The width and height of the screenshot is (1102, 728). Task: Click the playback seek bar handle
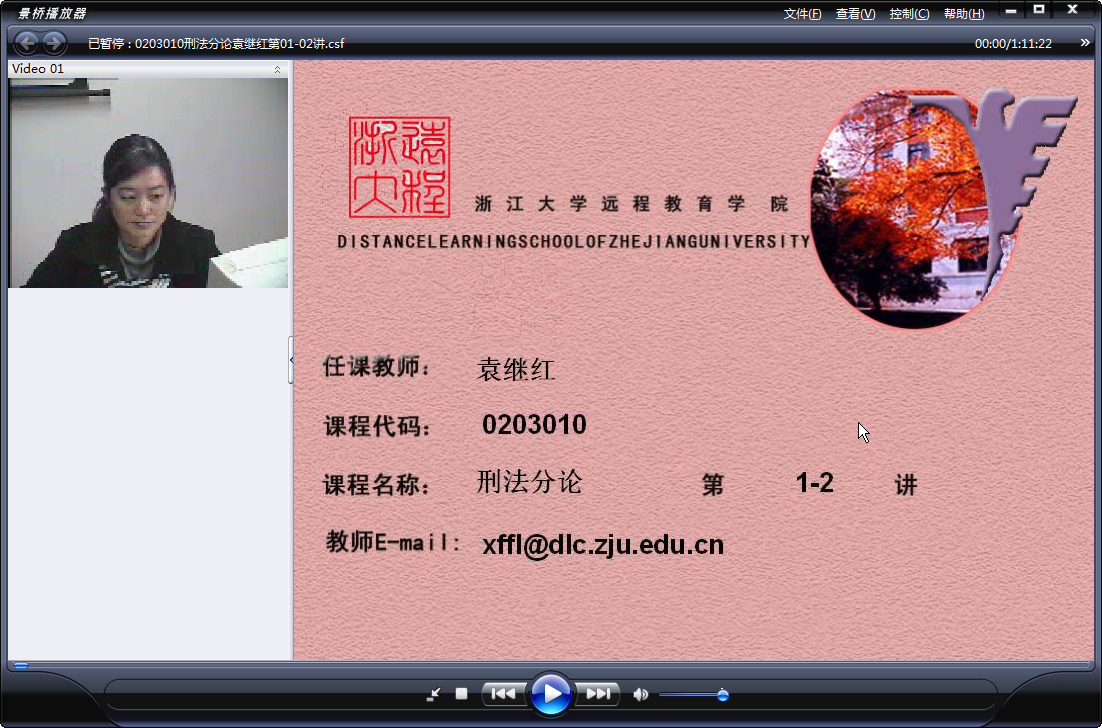(21, 665)
